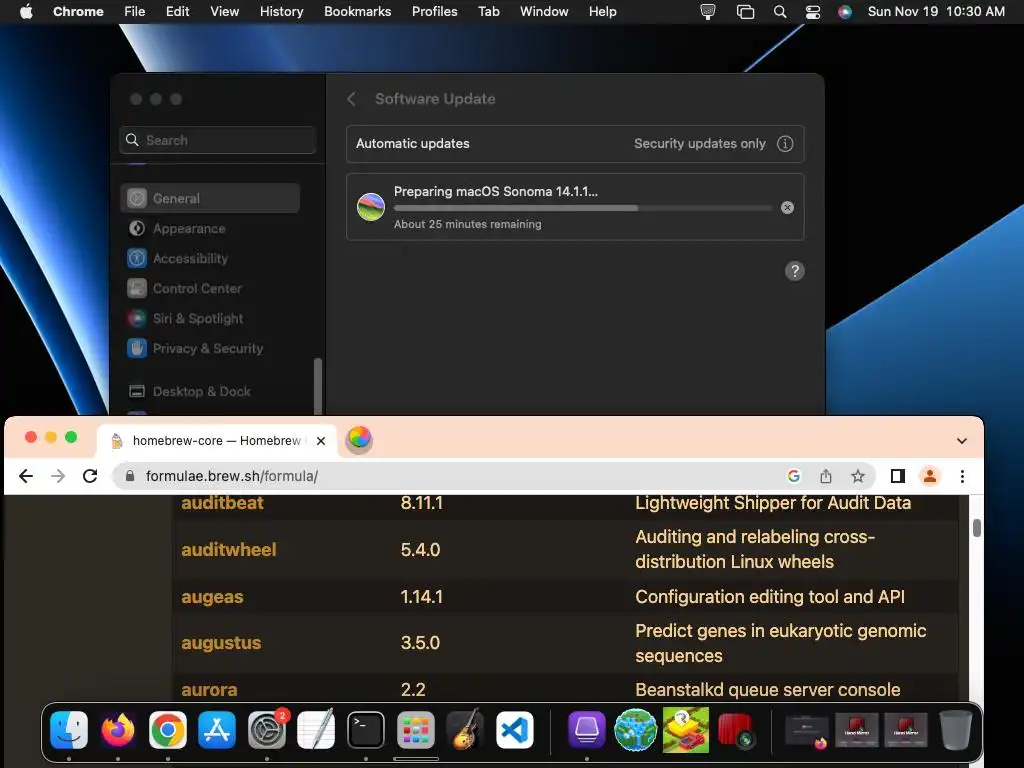Open the Chrome profile avatar
The width and height of the screenshot is (1024, 768).
click(x=930, y=476)
